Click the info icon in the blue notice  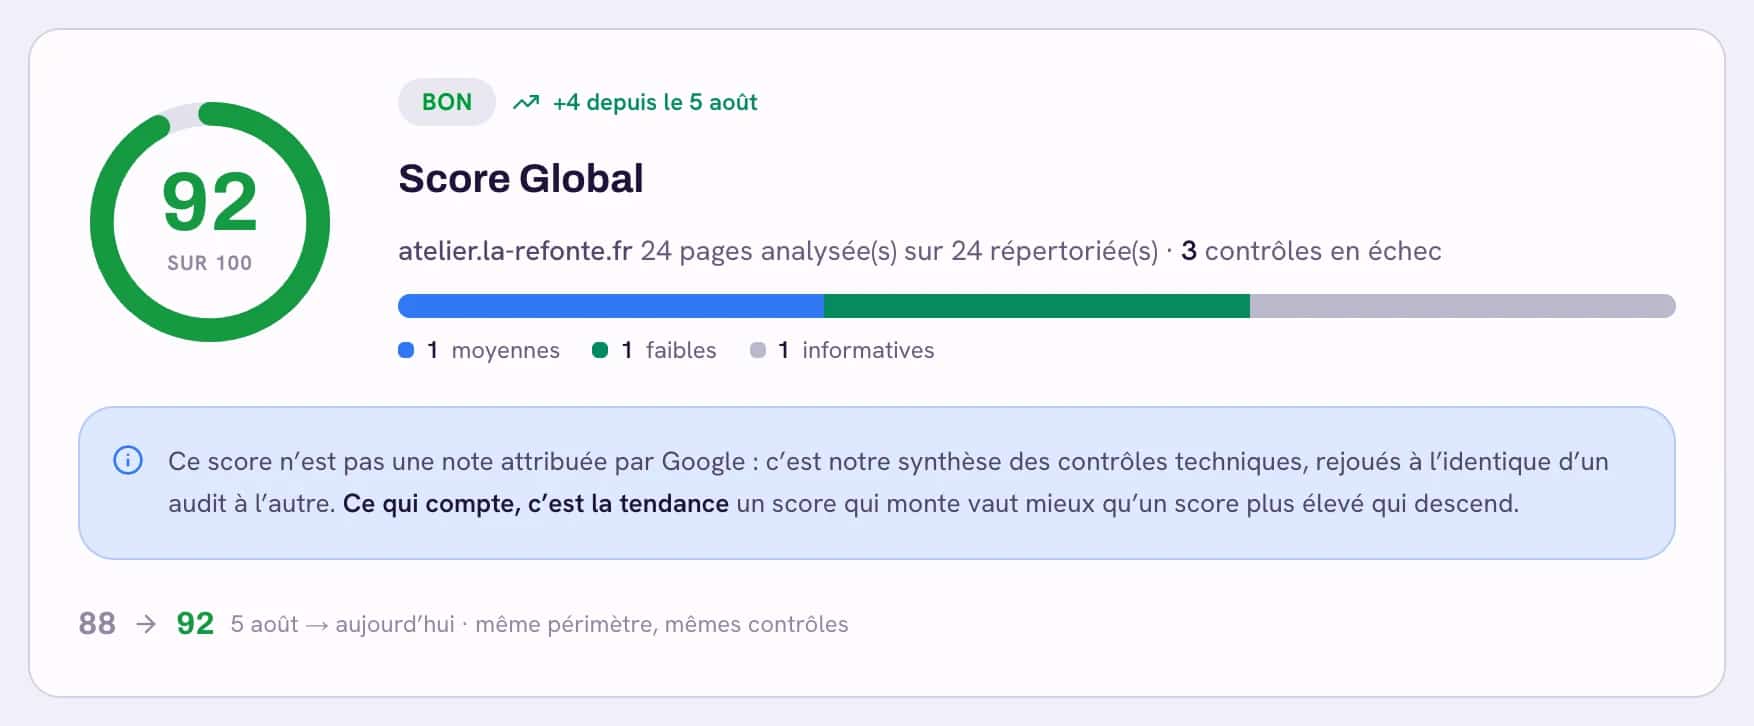tap(128, 461)
